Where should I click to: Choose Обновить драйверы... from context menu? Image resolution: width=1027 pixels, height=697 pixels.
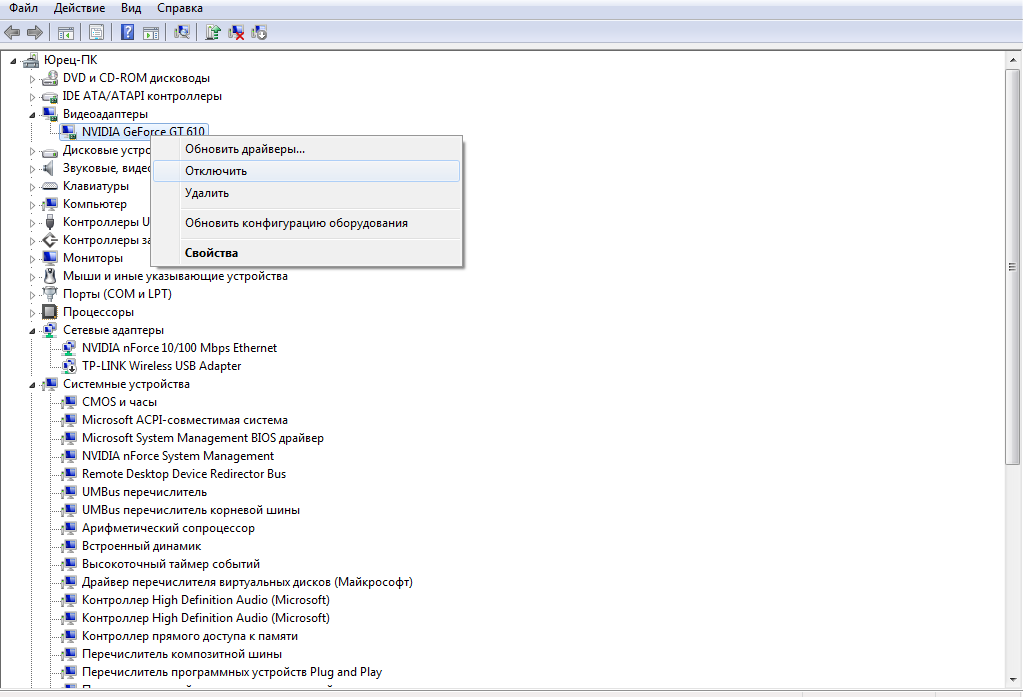pyautogui.click(x=245, y=149)
